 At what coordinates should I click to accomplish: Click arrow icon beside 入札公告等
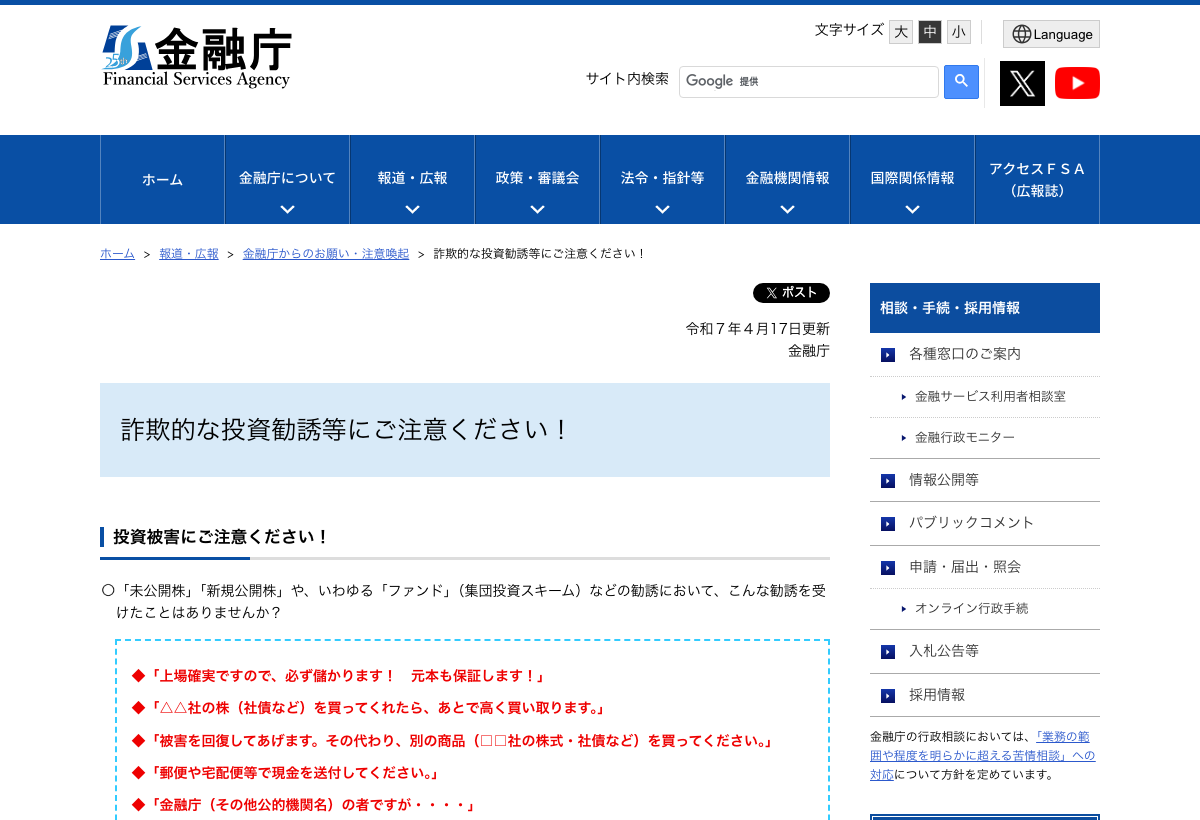click(x=888, y=652)
